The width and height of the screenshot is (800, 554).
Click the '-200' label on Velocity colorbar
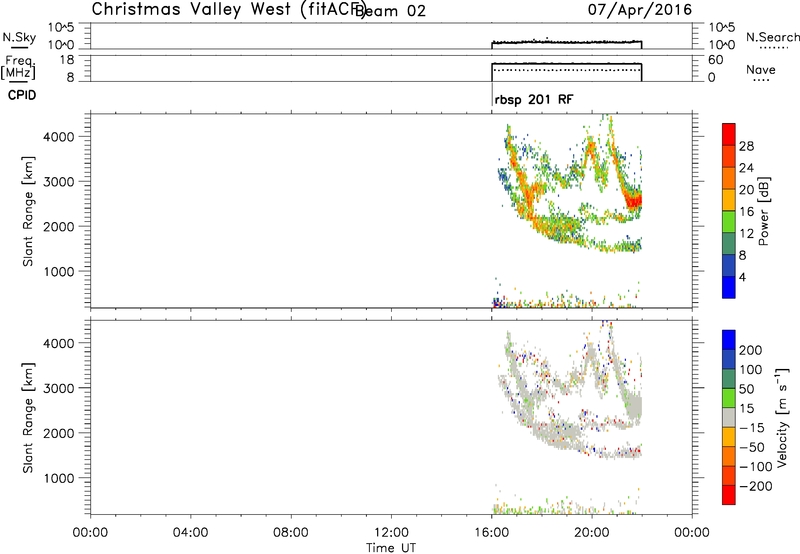click(754, 486)
